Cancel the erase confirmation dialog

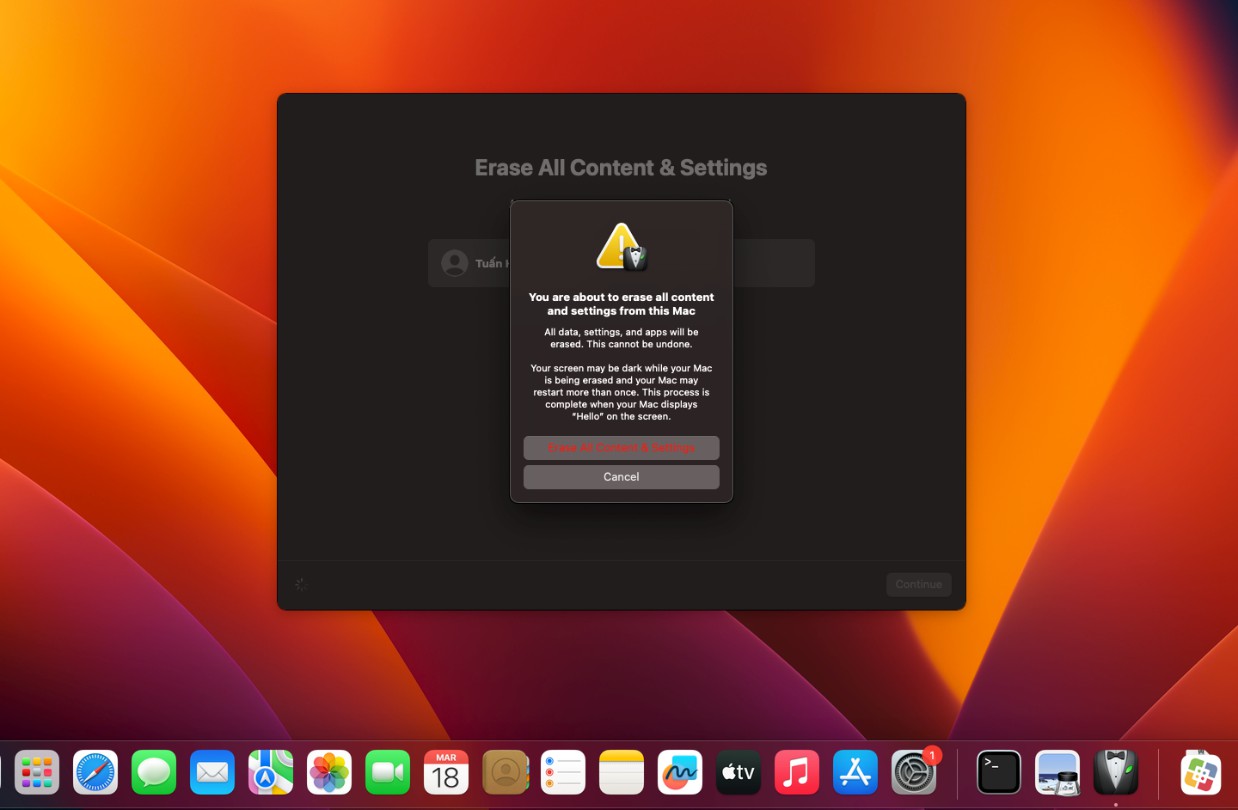pyautogui.click(x=621, y=477)
